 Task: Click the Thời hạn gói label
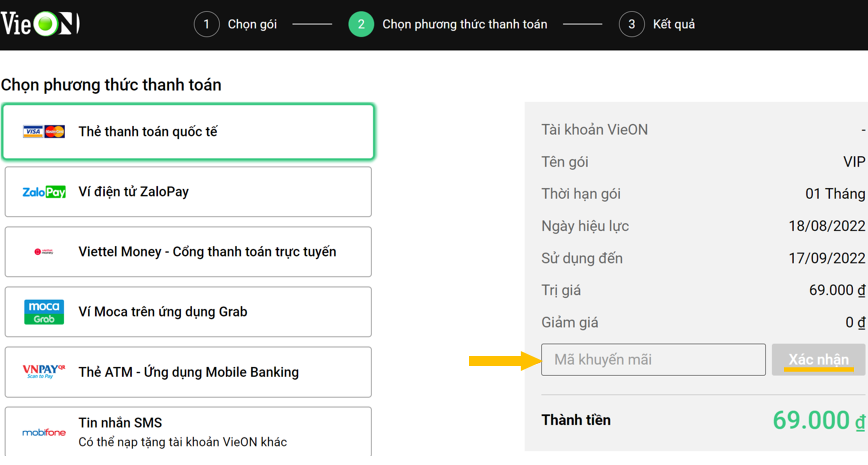581,194
